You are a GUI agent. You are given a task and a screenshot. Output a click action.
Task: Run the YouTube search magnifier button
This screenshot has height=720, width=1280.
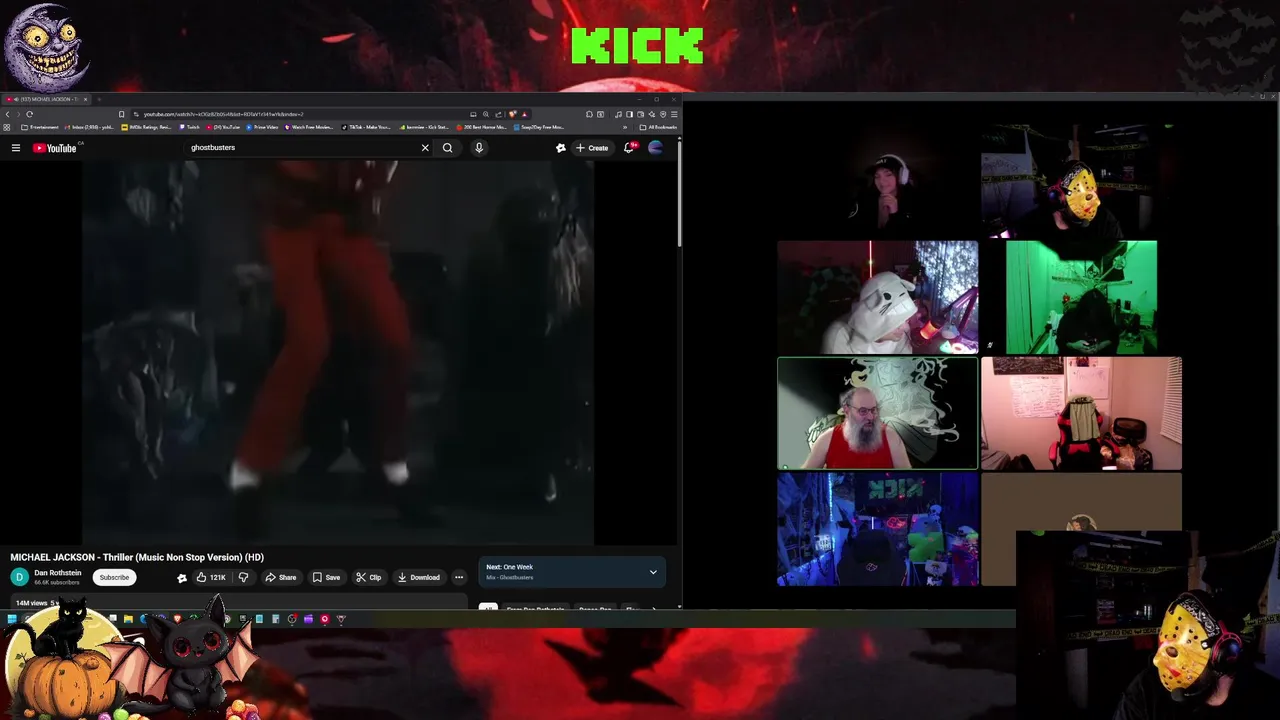[447, 148]
